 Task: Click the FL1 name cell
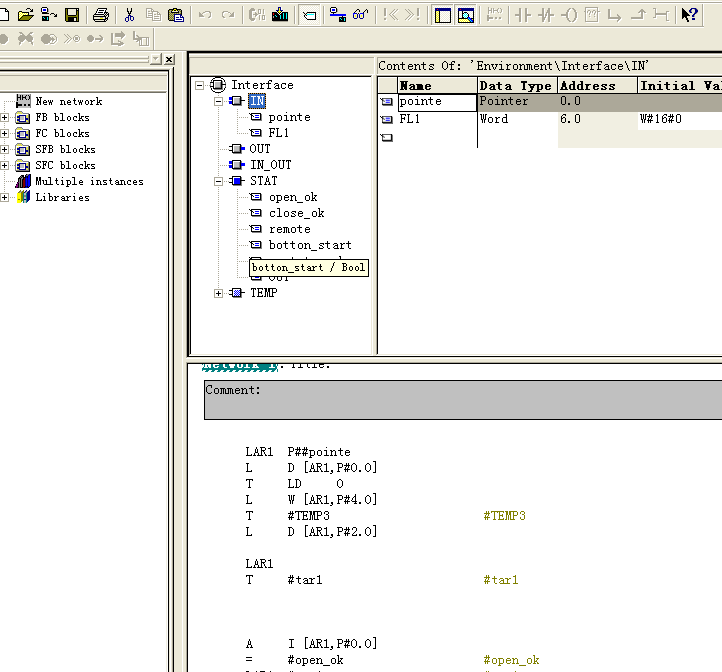tap(437, 119)
